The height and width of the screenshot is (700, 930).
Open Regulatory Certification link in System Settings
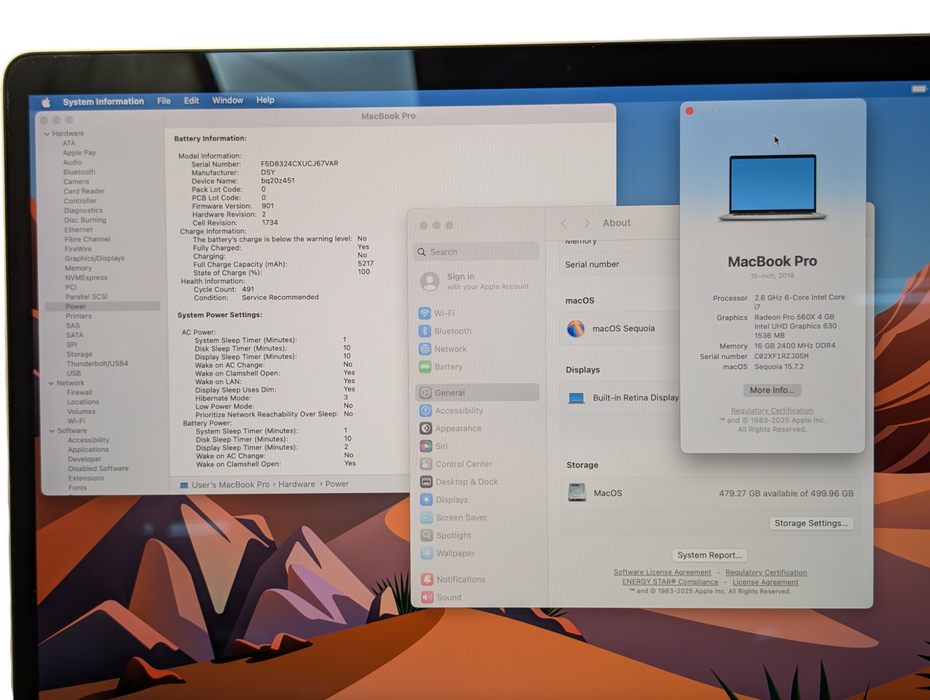[766, 572]
